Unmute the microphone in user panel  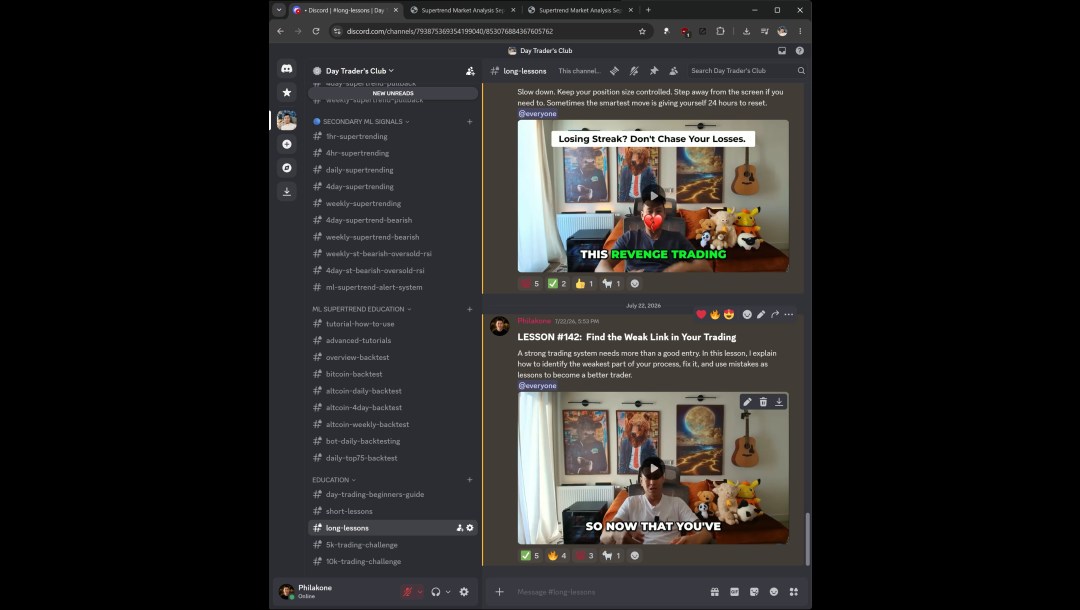(408, 591)
